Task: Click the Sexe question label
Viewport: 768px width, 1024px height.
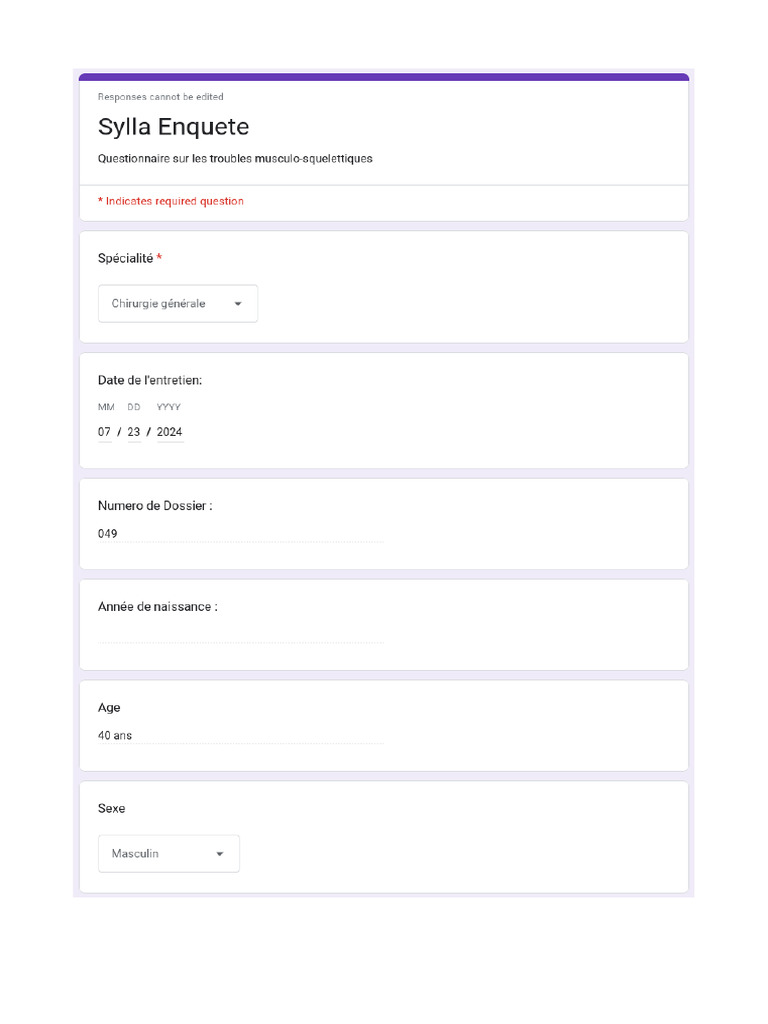Action: pos(112,808)
